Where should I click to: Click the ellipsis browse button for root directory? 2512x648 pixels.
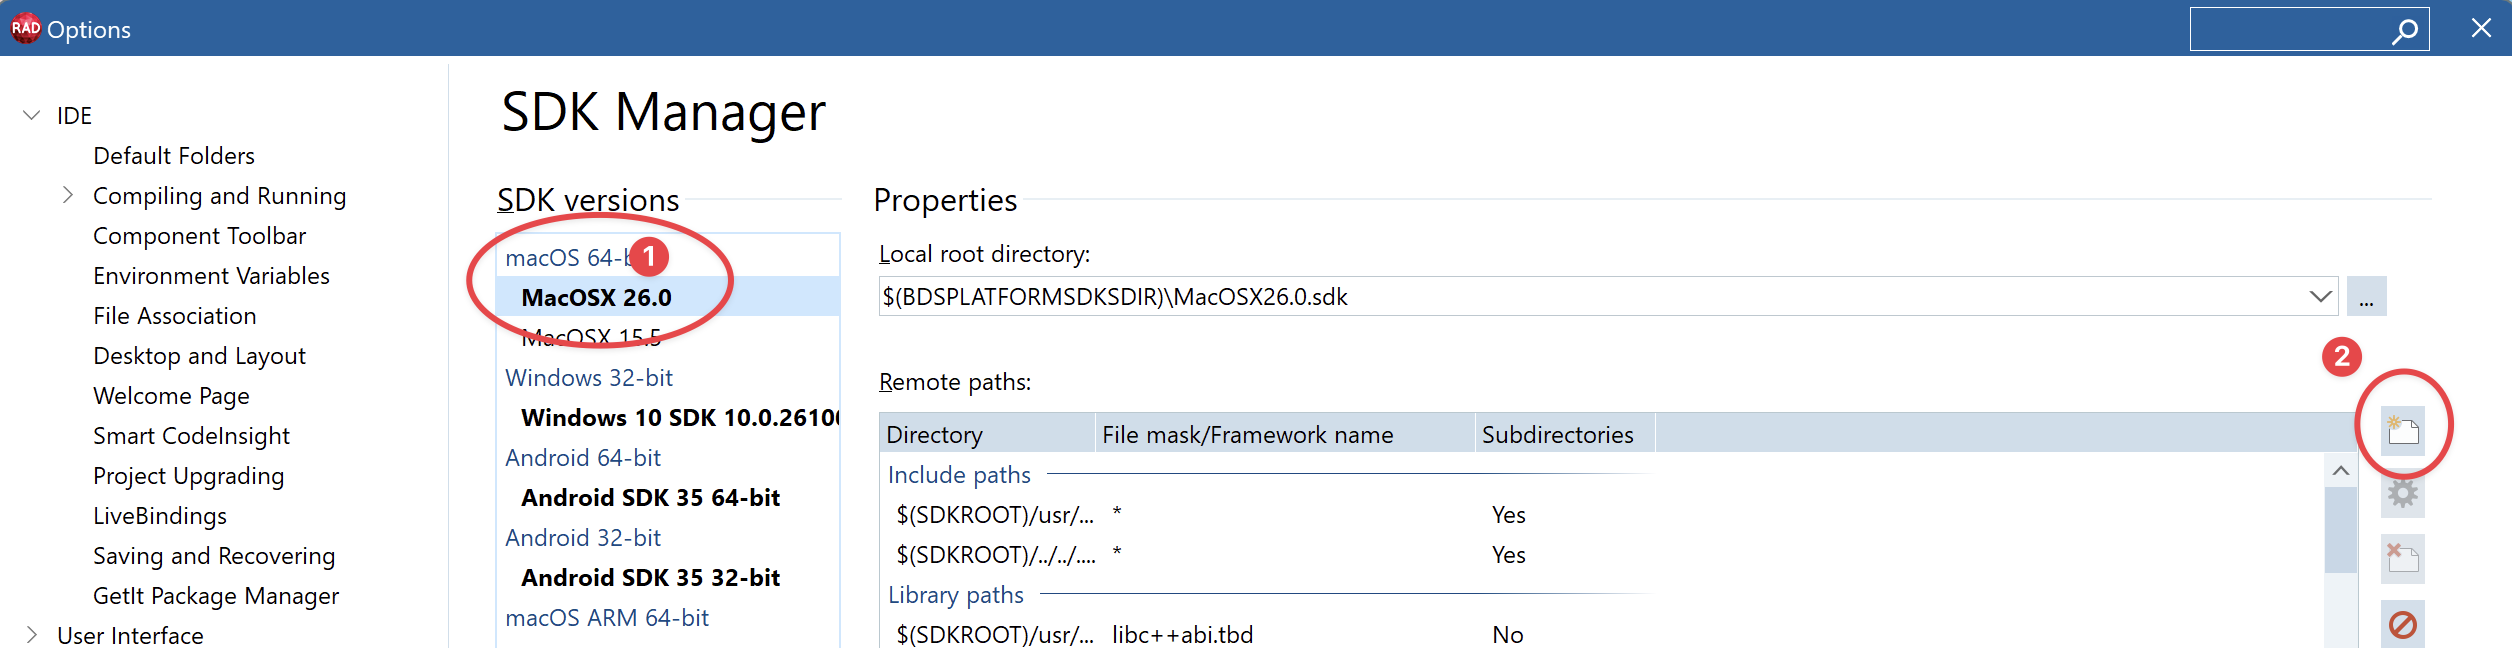coord(2366,297)
